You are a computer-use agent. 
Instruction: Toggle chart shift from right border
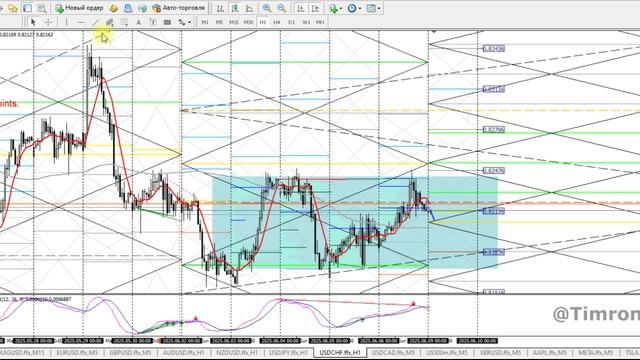[x=315, y=8]
